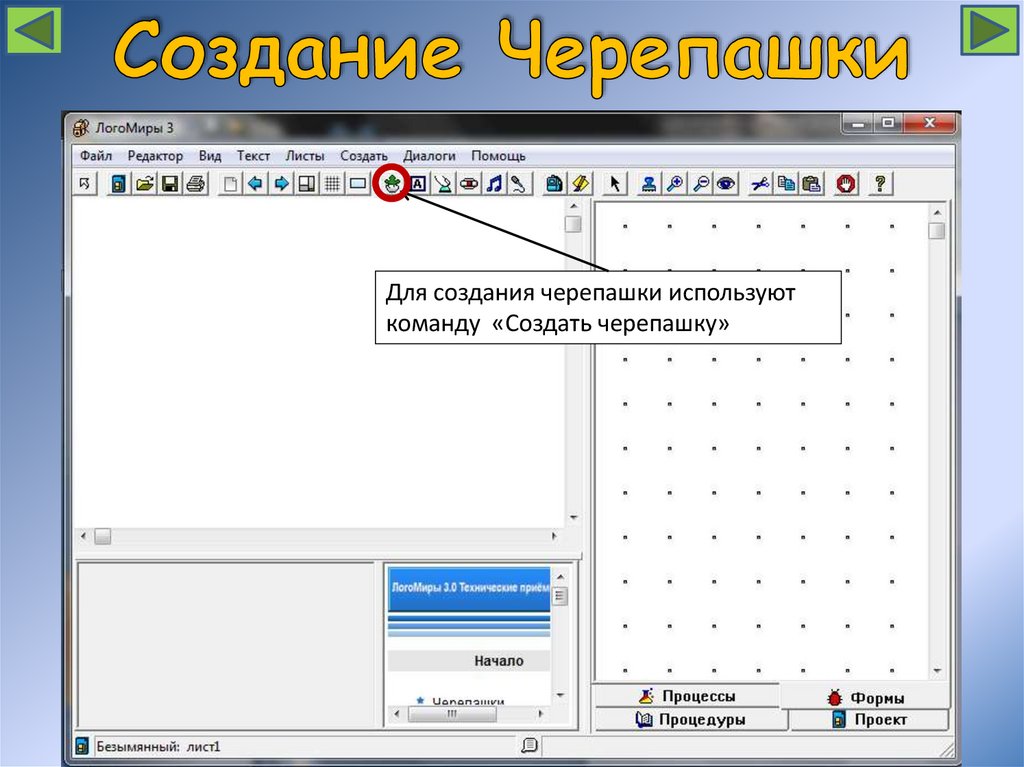1024x767 pixels.
Task: Click inside the empty command center field
Action: tap(226, 644)
